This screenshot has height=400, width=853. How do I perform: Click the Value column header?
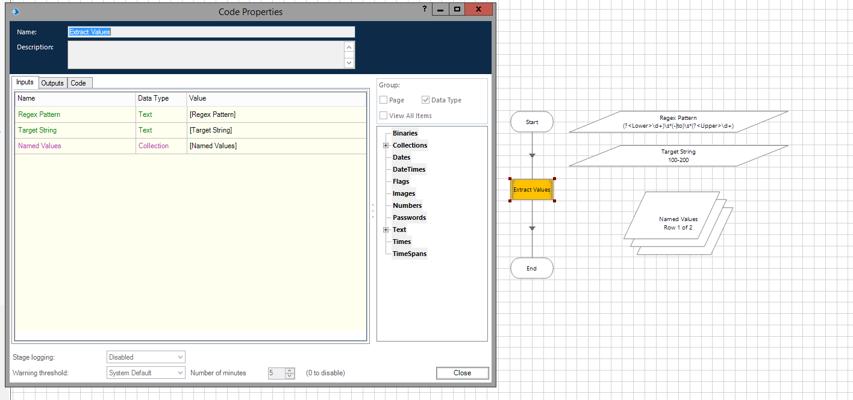(276, 99)
